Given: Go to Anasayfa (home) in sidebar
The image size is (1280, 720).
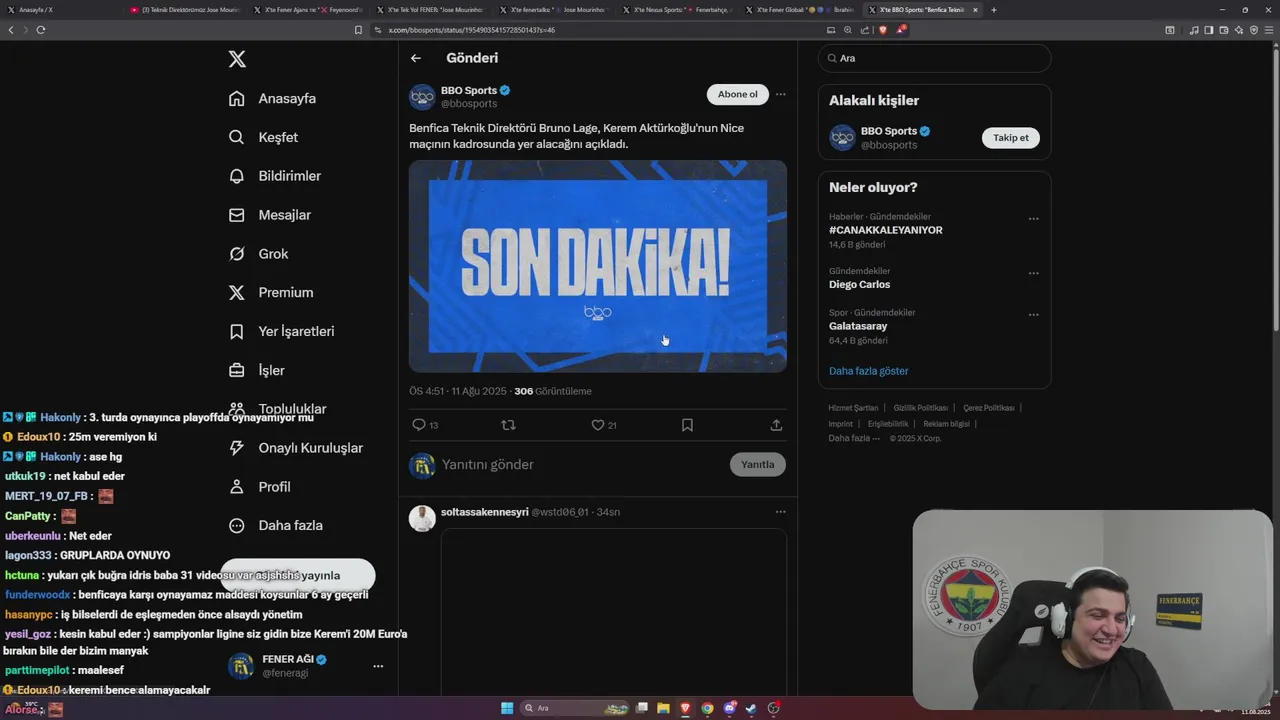Looking at the screenshot, I should (x=272, y=98).
